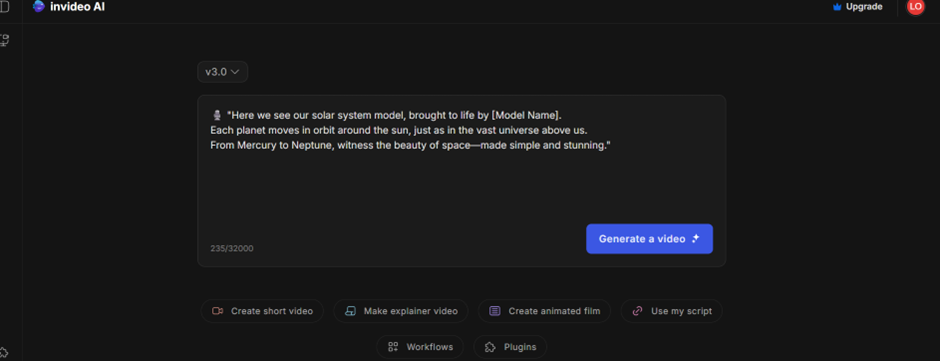Open settings gear icon in left sidebar
Image resolution: width=940 pixels, height=361 pixels.
3,352
